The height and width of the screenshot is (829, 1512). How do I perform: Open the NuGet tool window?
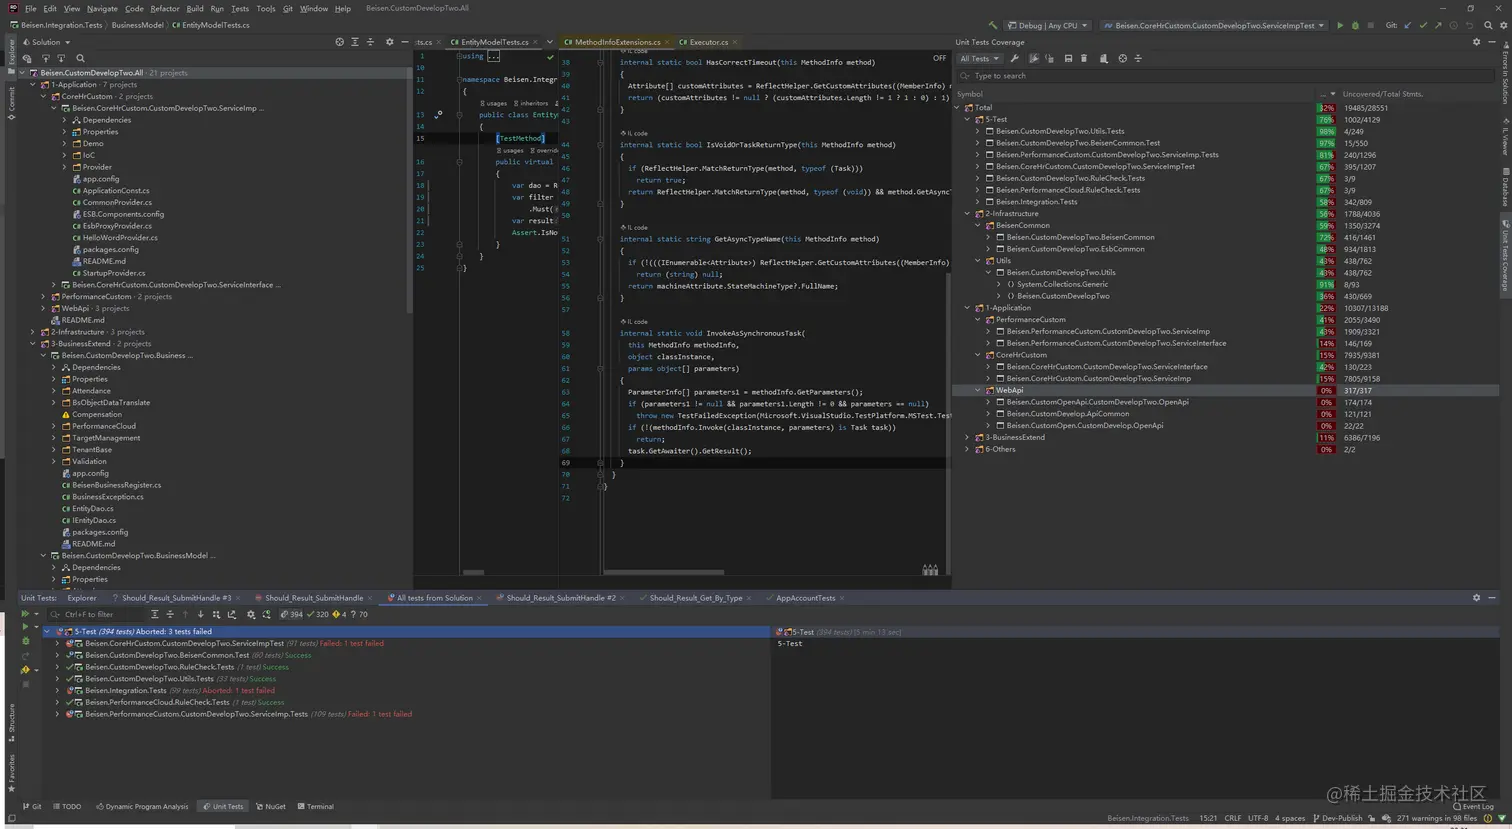271,806
